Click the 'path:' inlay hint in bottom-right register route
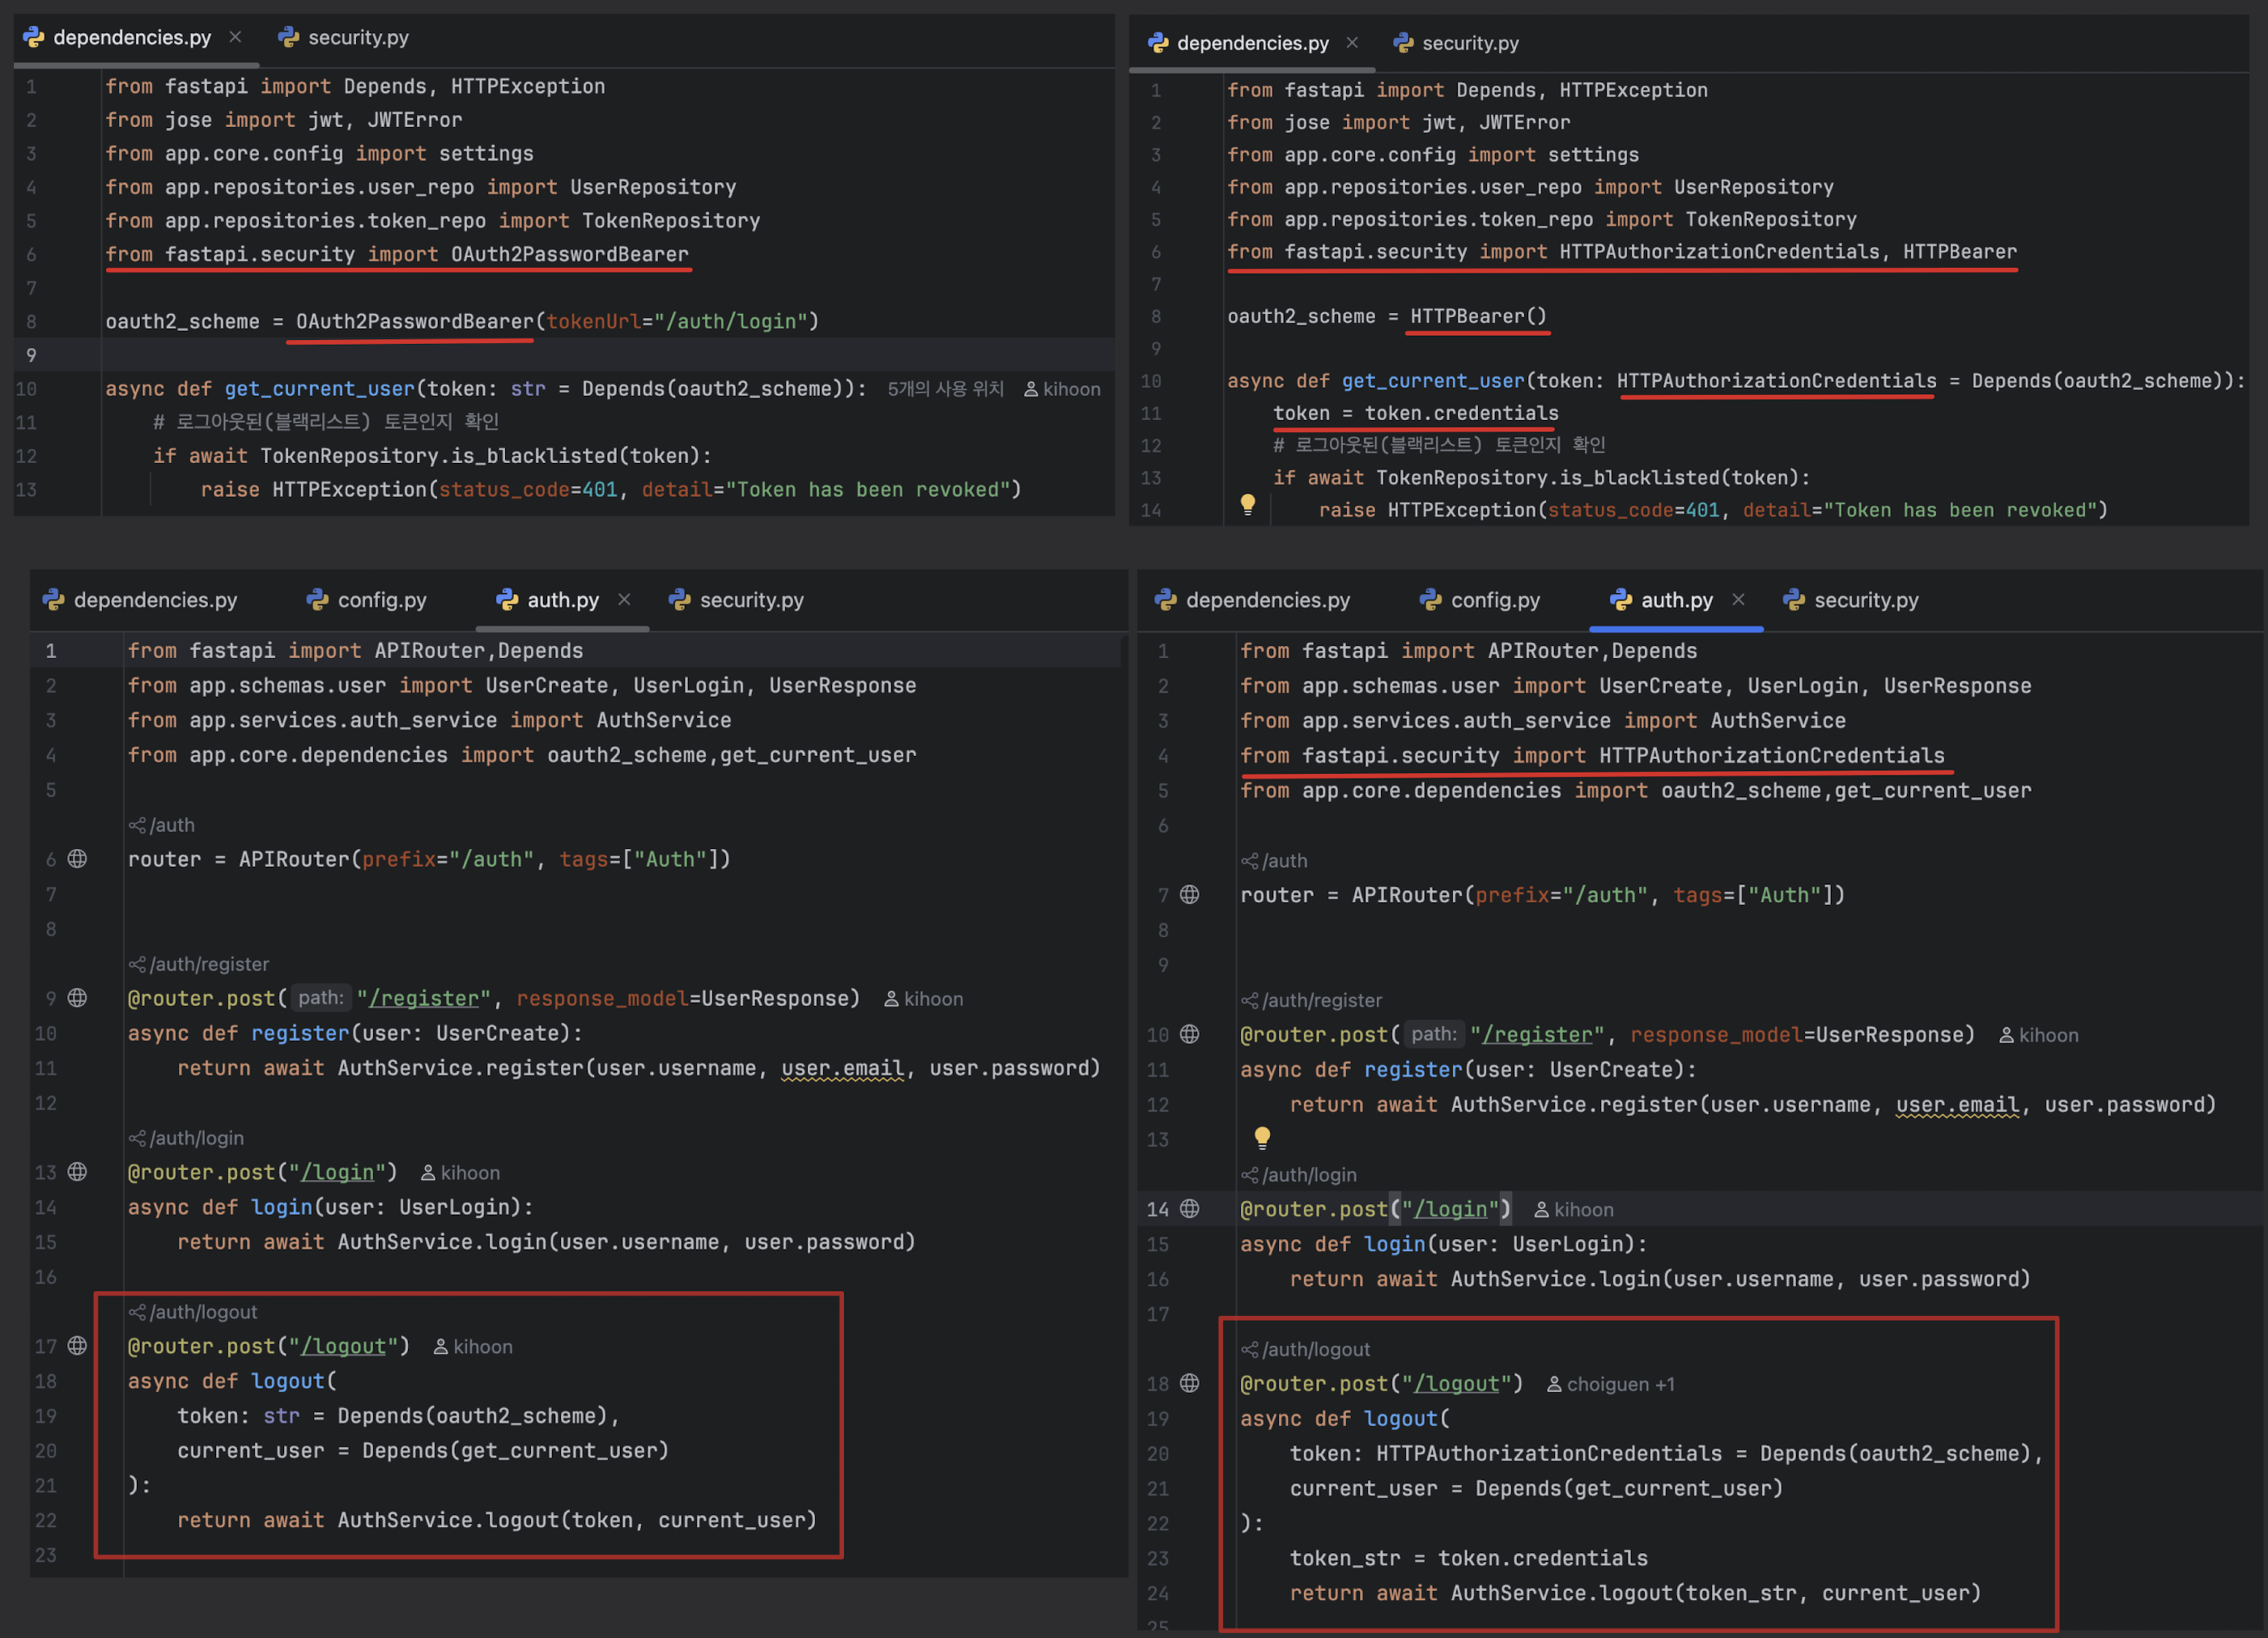Screen dimensions: 2268x1638 [x=1433, y=1034]
